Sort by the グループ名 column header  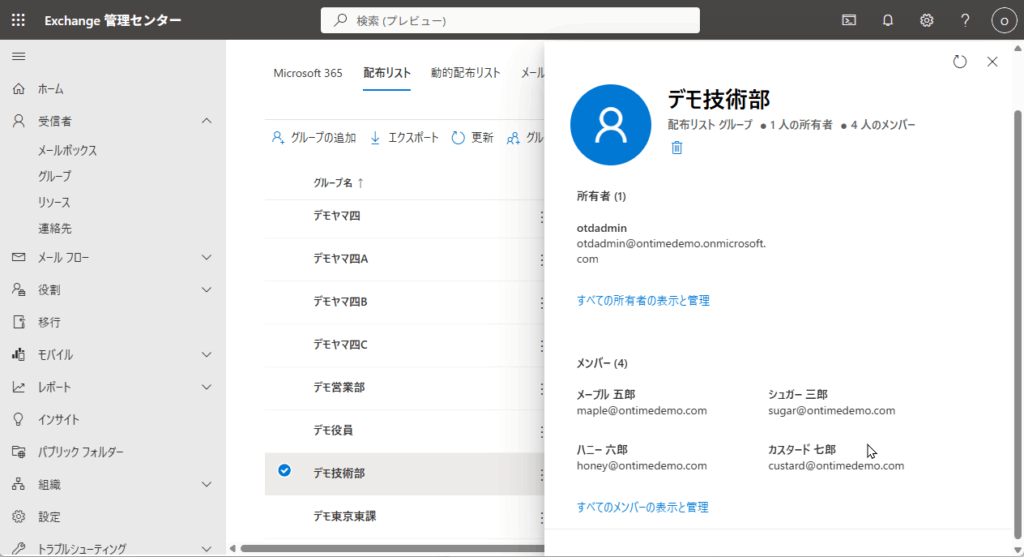pos(339,183)
